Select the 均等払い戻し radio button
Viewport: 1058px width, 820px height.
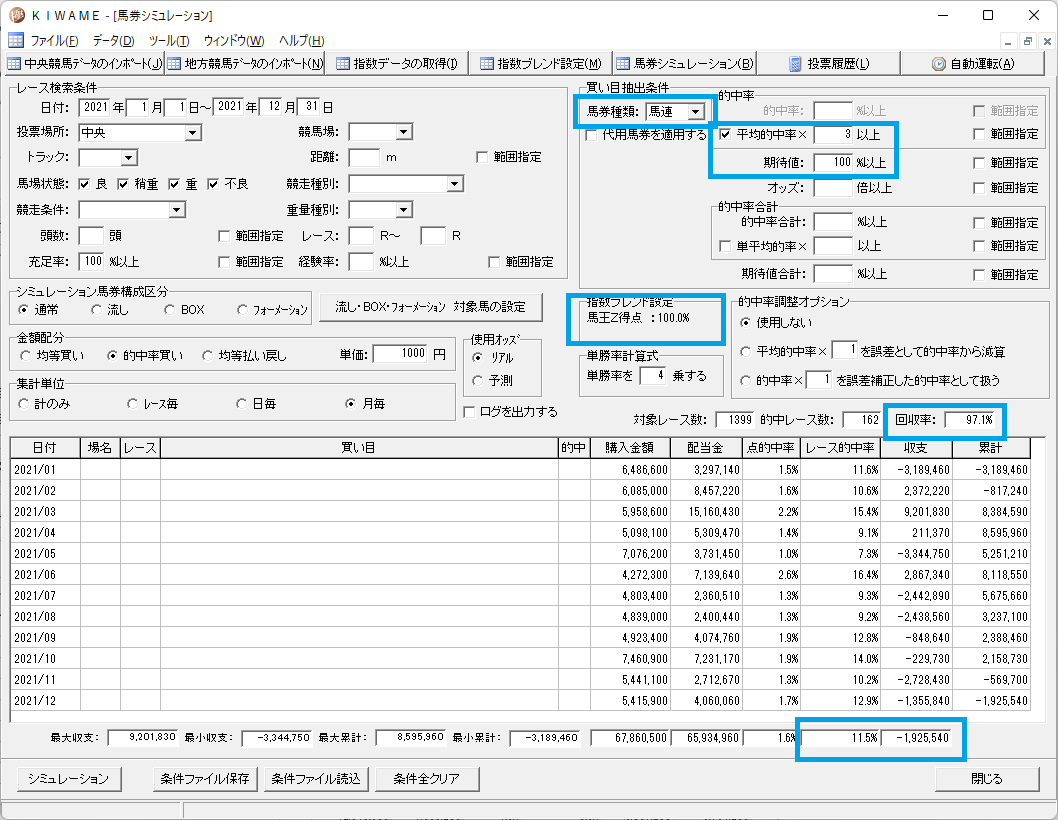207,356
